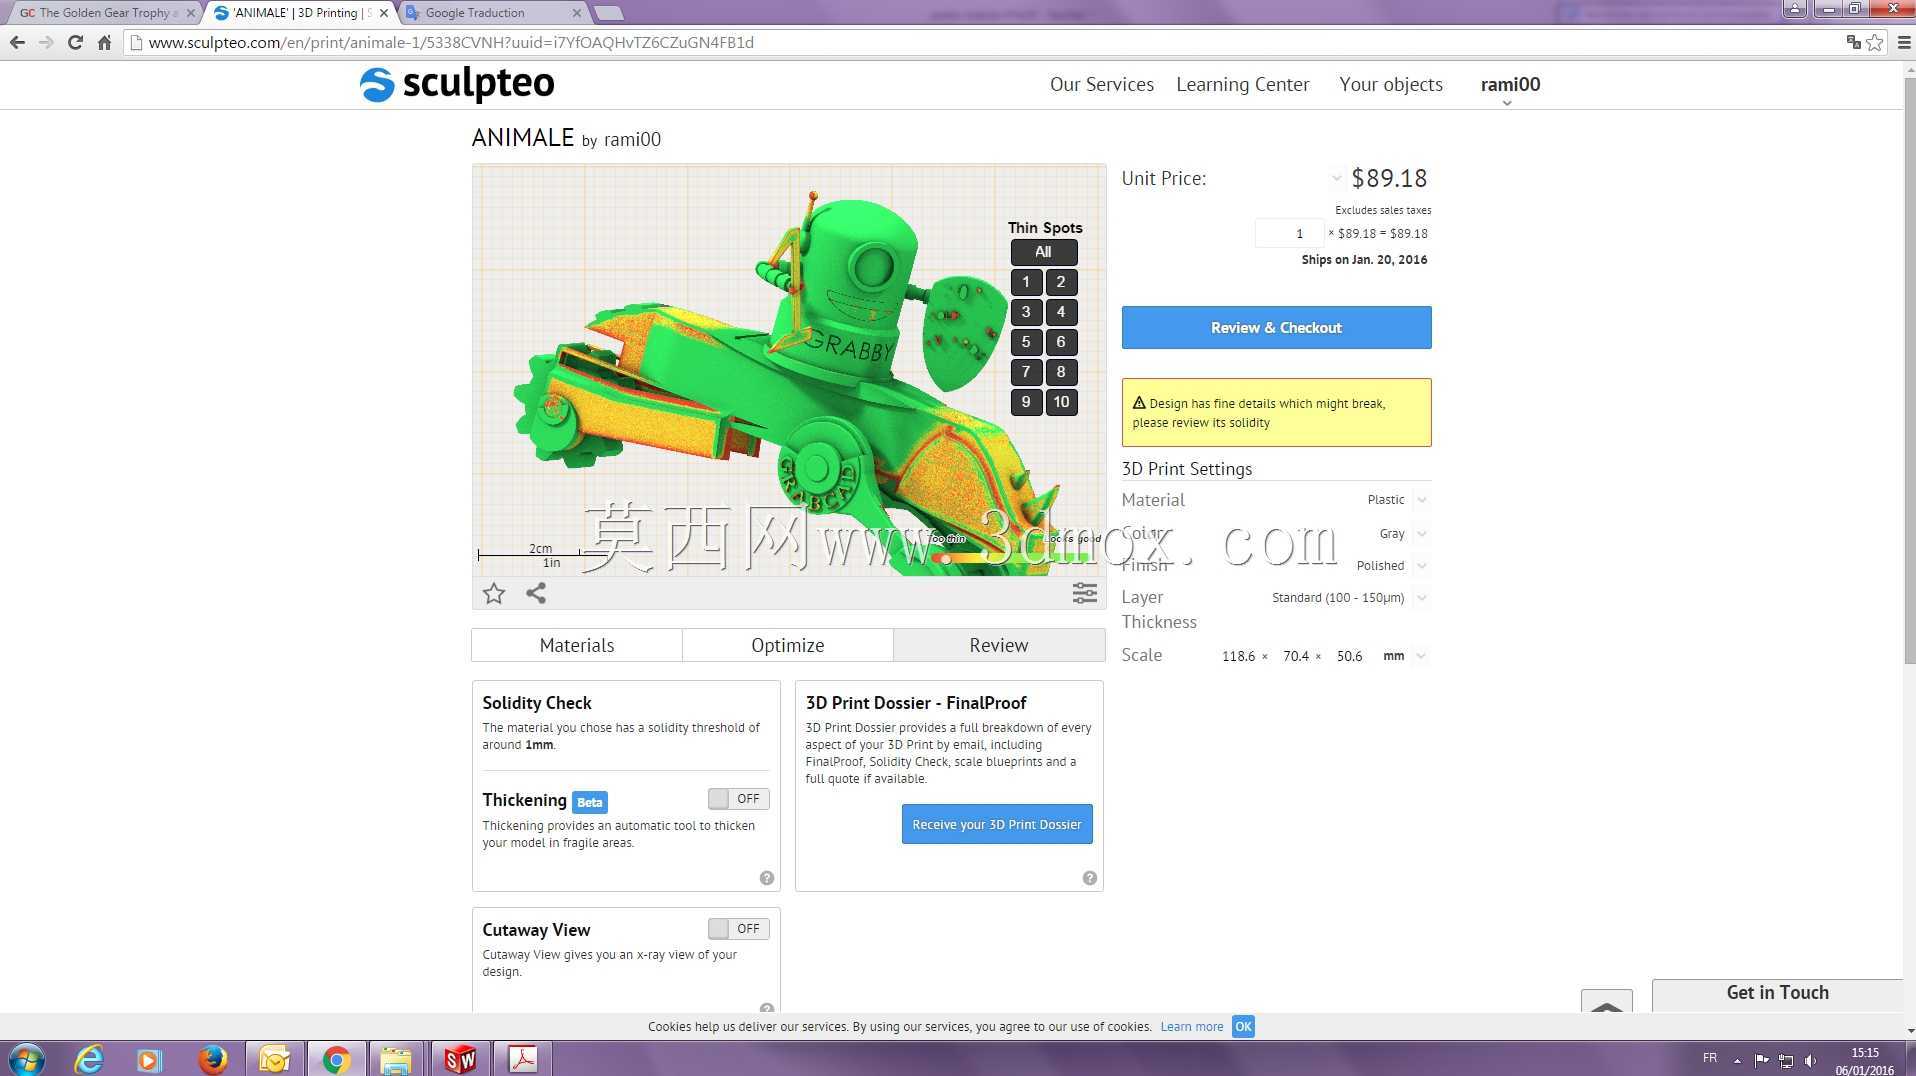Share the model using the share icon
1916x1076 pixels.
(x=536, y=593)
